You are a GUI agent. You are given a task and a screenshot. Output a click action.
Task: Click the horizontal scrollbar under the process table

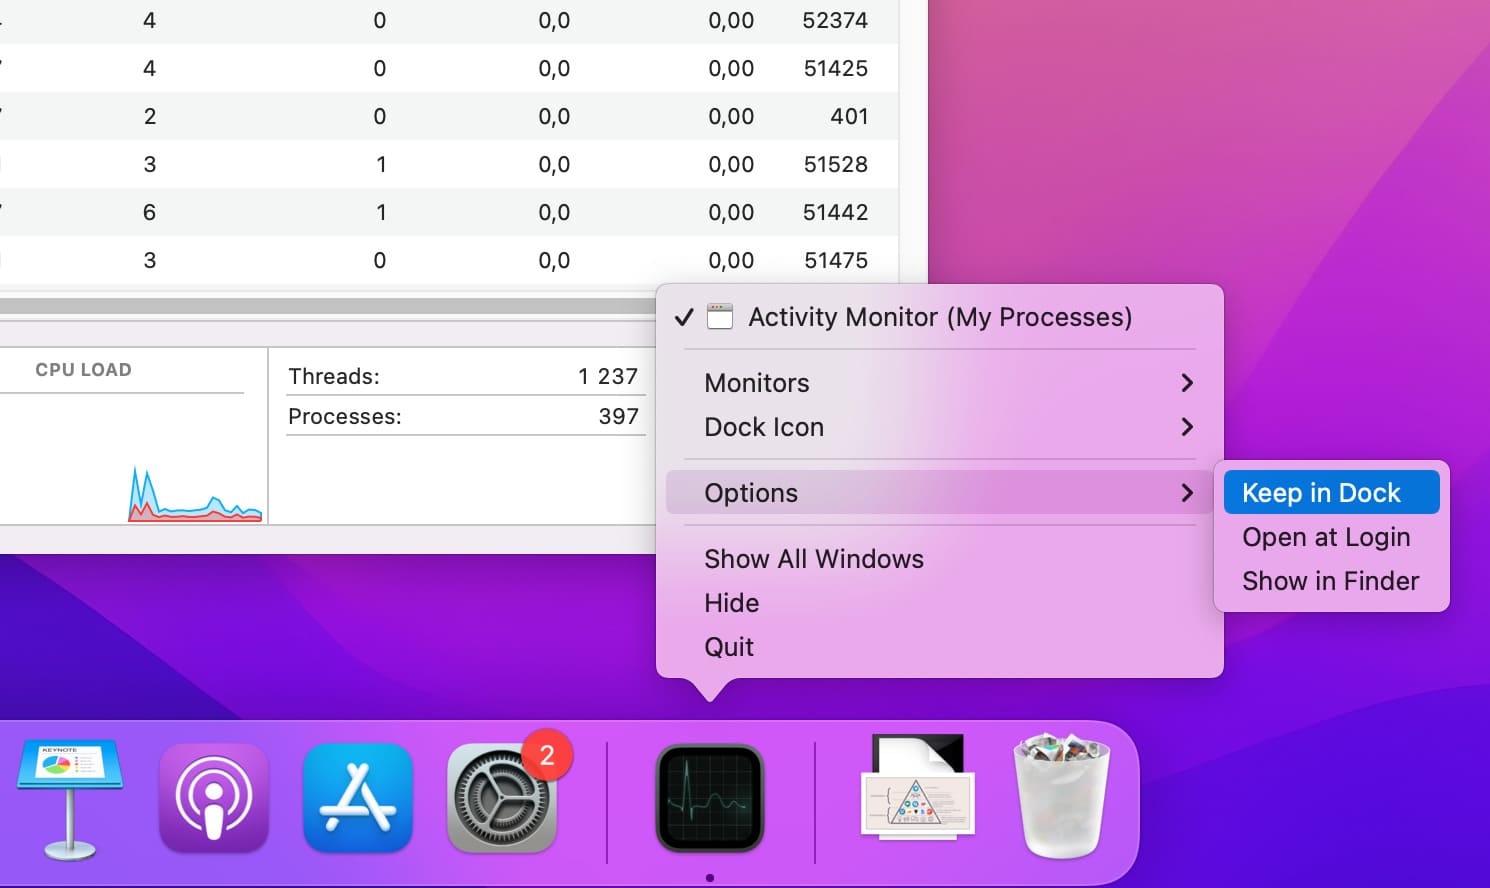[327, 306]
